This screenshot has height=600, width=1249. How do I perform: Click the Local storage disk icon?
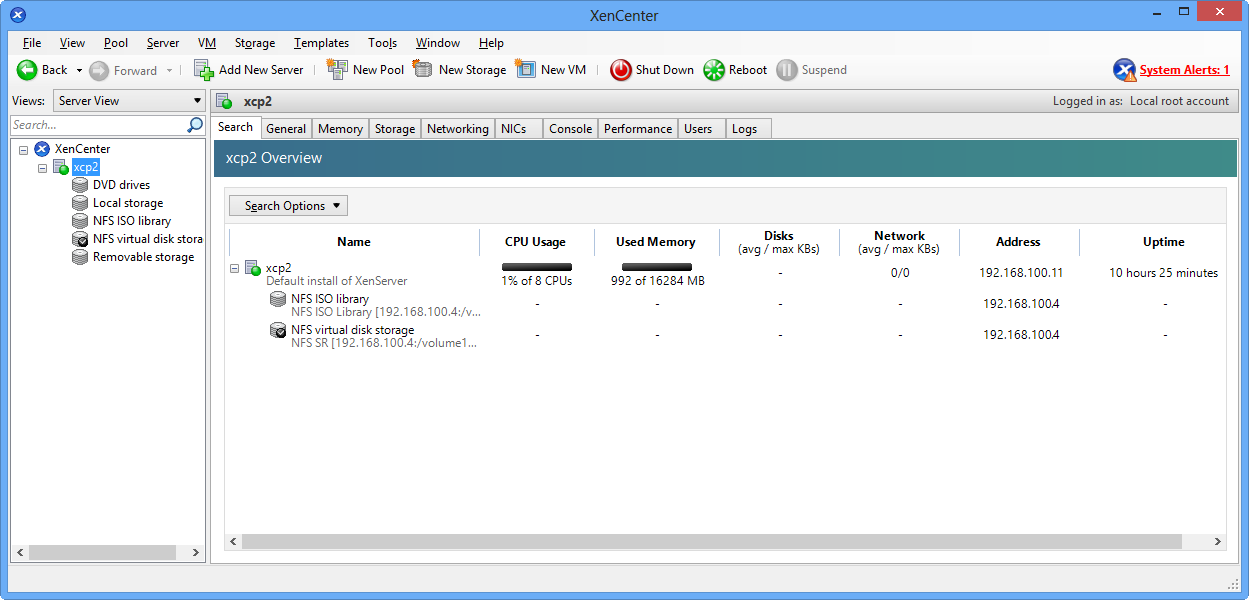[x=80, y=203]
